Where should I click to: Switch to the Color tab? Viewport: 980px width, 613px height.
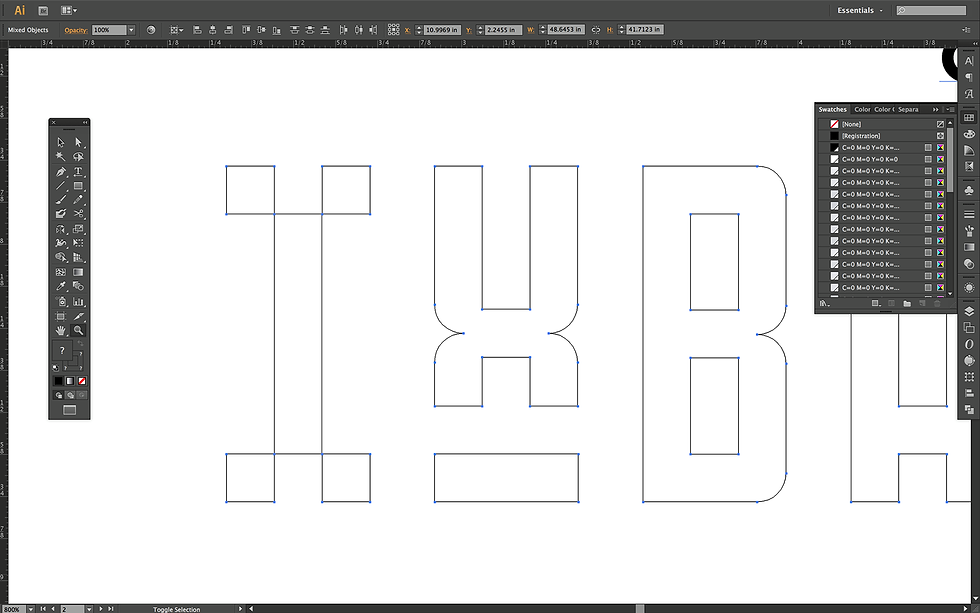point(862,109)
